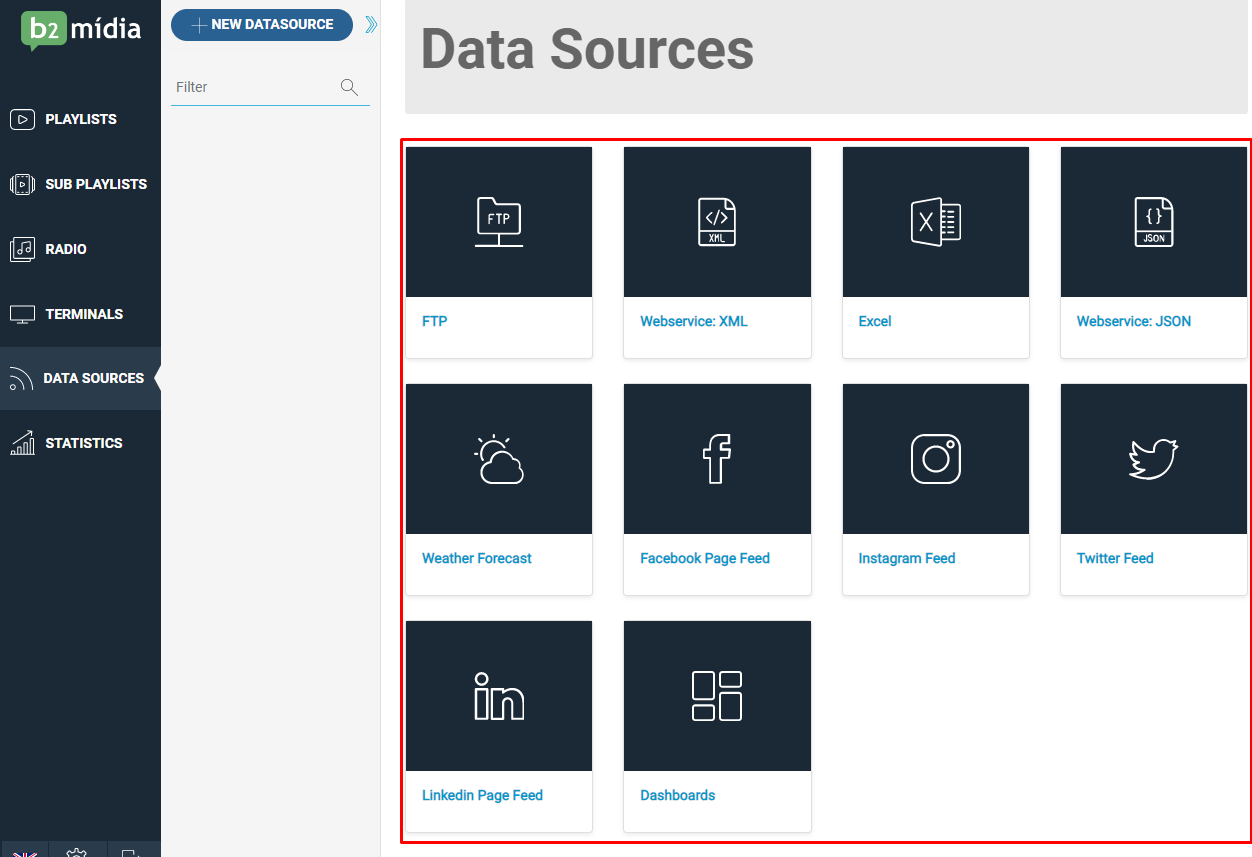This screenshot has width=1252, height=857.
Task: Open the FTP link
Action: point(435,321)
